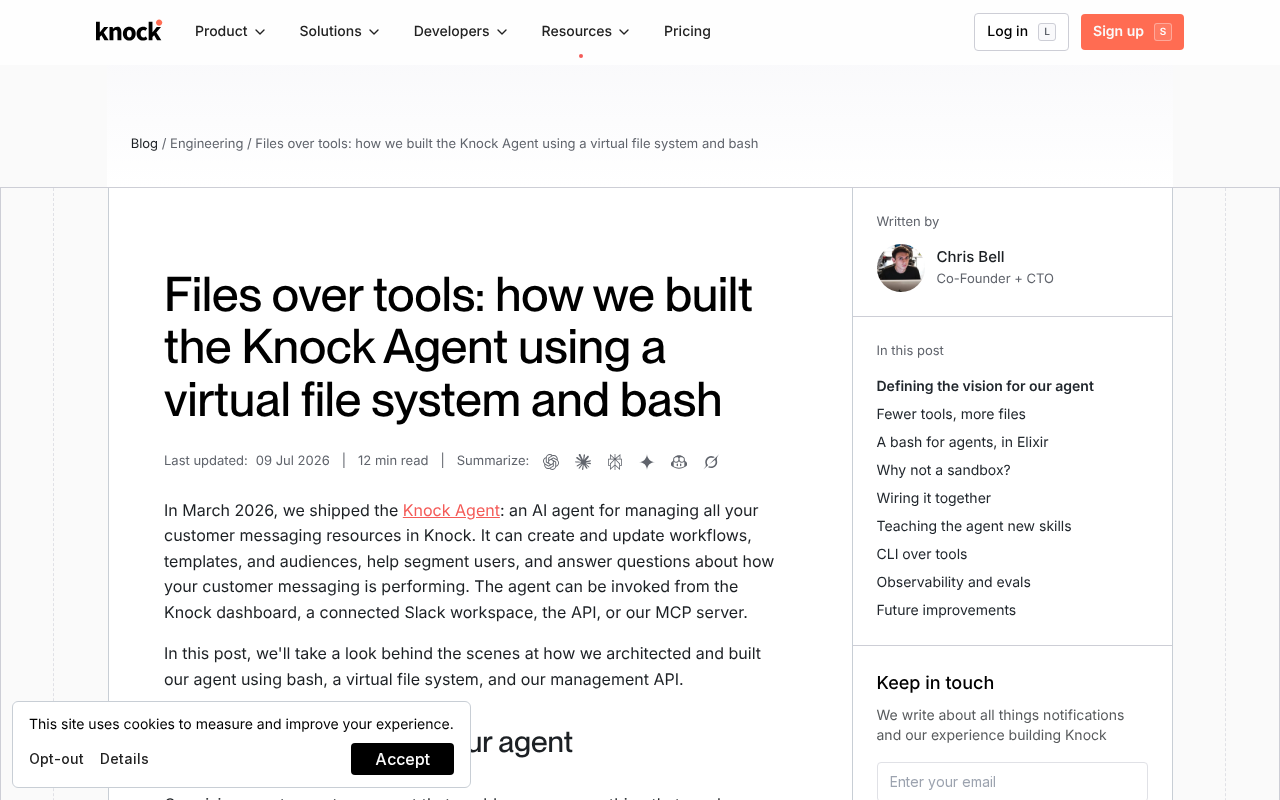View cookie Details
This screenshot has width=1280, height=800.
[124, 759]
